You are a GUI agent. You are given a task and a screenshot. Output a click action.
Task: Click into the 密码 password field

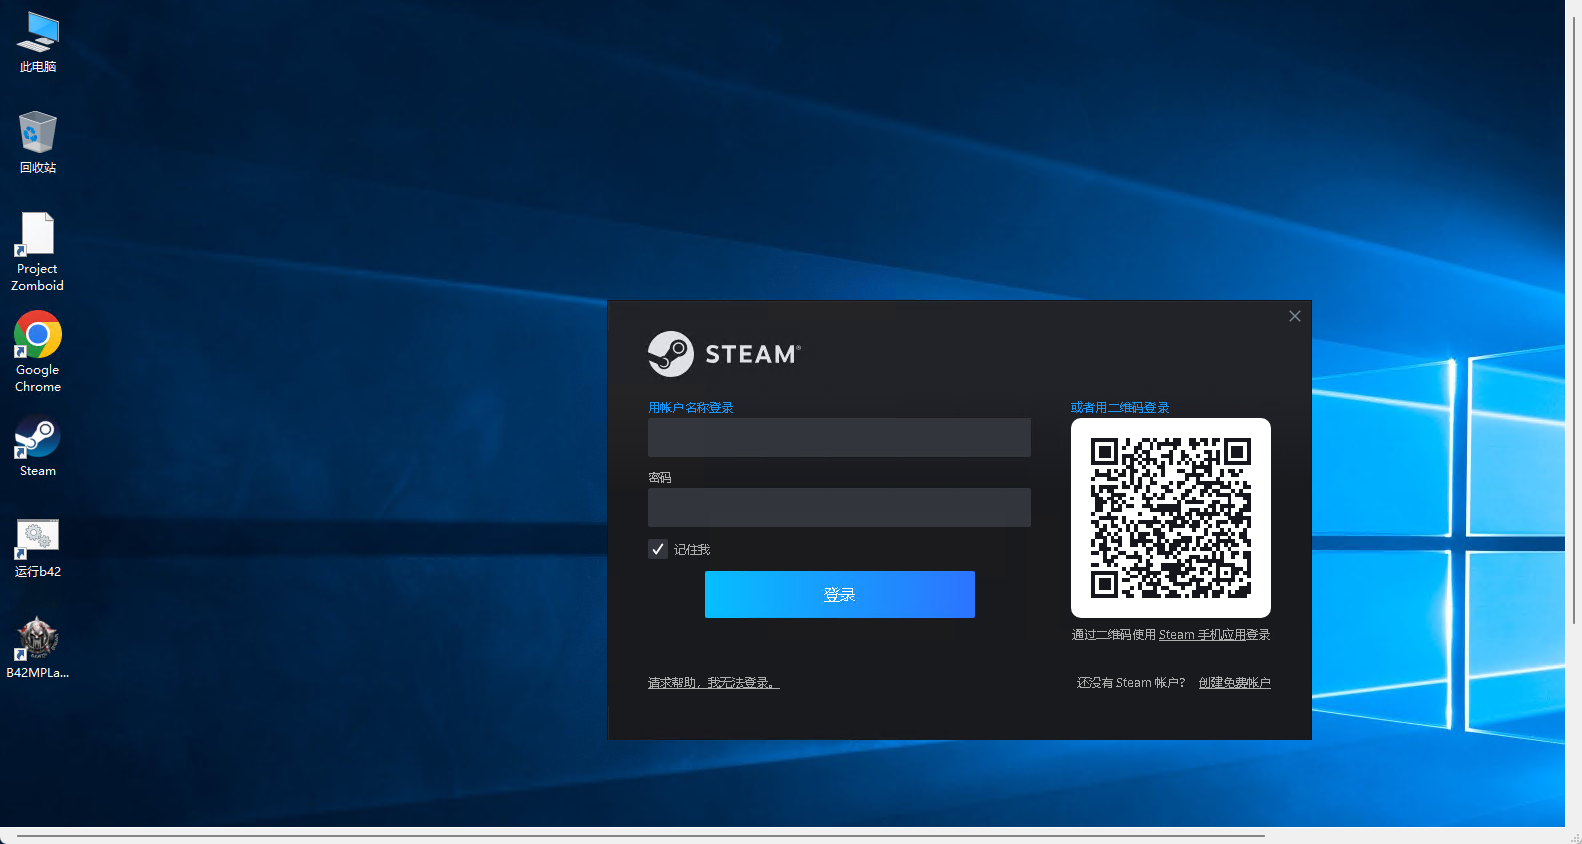[839, 507]
